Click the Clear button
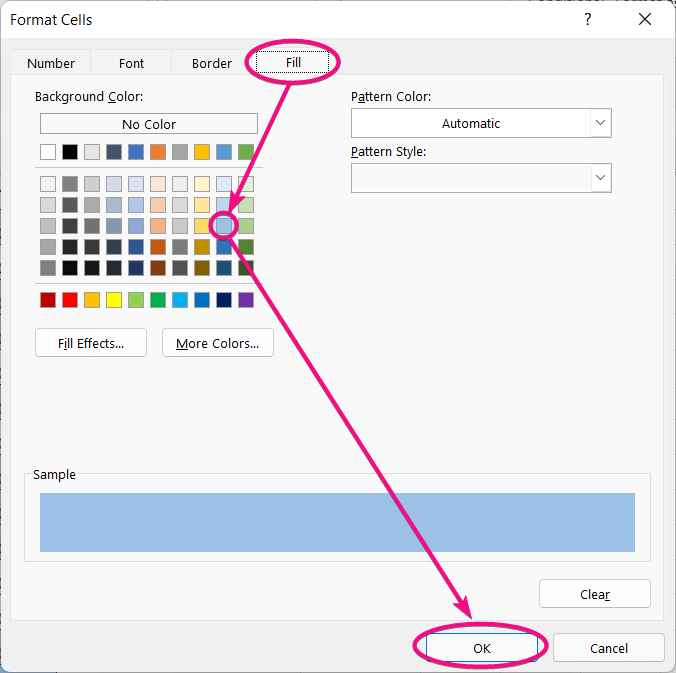The image size is (676, 673). 595,594
